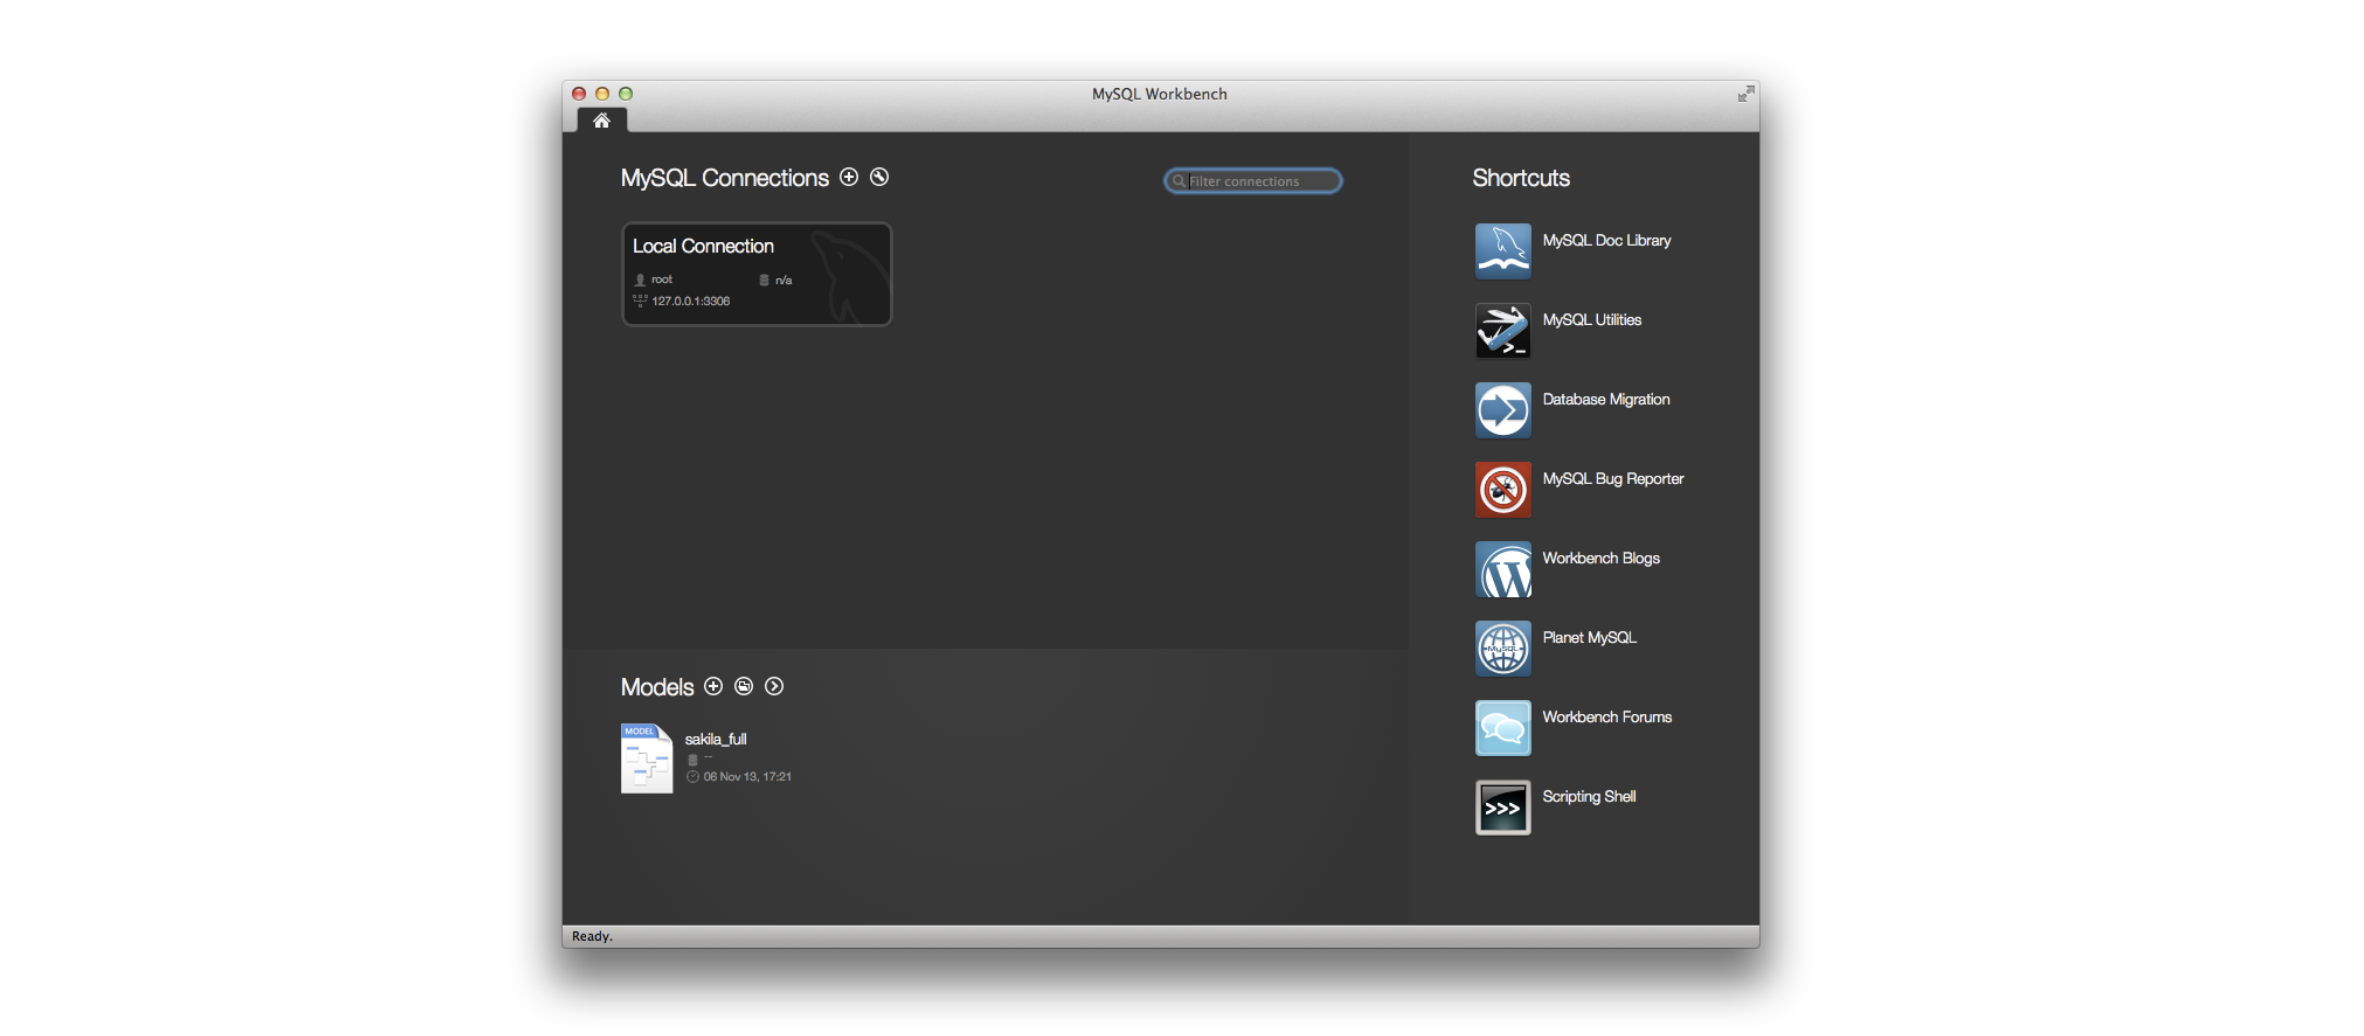Launch MySQL Utilities shortcut icon
Image resolution: width=2364 pixels, height=1036 pixels.
[1502, 330]
